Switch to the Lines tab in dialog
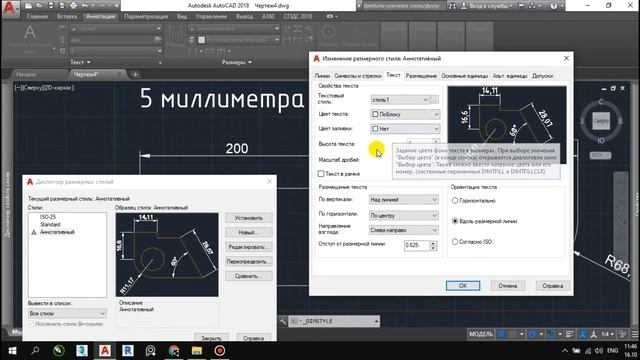Screen dimensions: 640x360 322,76
